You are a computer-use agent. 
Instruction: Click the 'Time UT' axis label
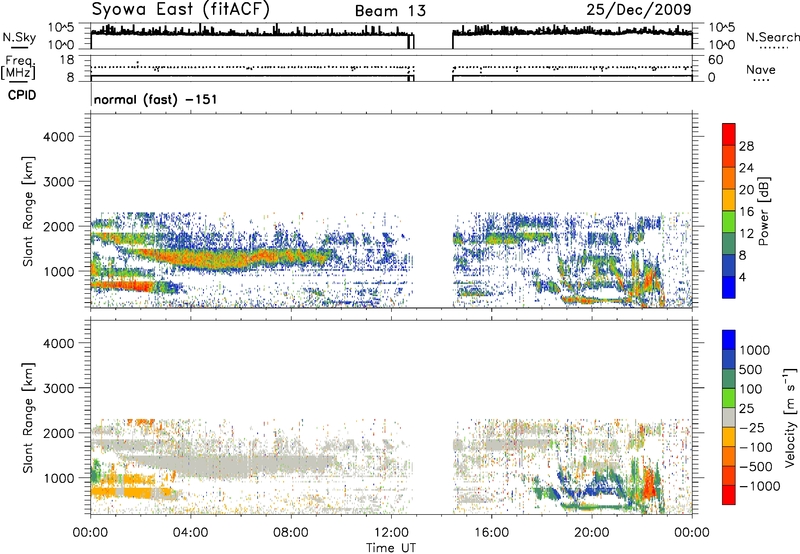pos(391,547)
